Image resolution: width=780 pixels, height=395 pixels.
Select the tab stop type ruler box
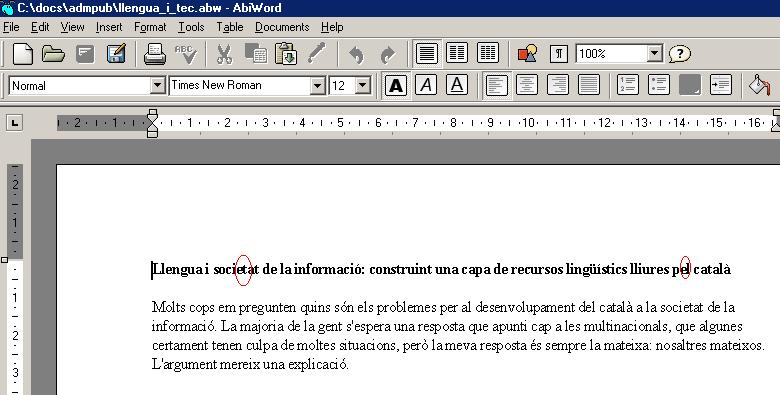14,123
